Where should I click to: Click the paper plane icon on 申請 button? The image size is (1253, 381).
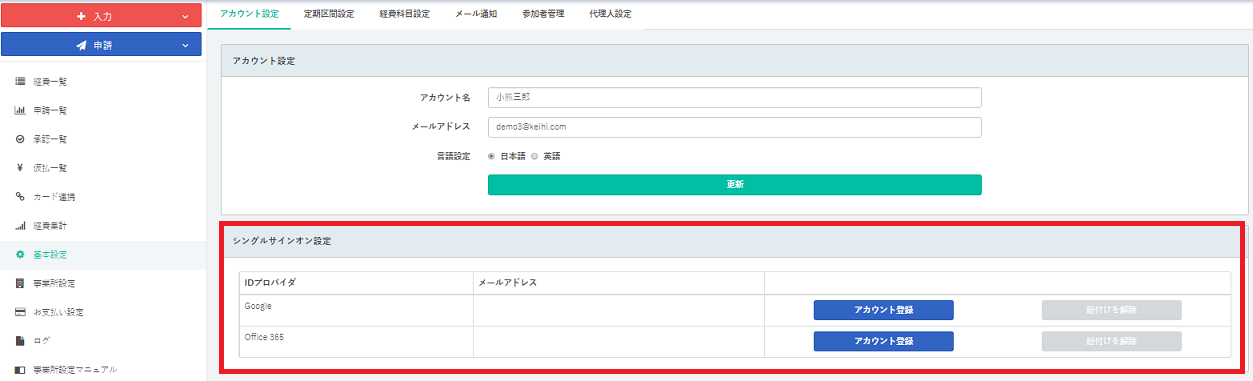(x=81, y=45)
